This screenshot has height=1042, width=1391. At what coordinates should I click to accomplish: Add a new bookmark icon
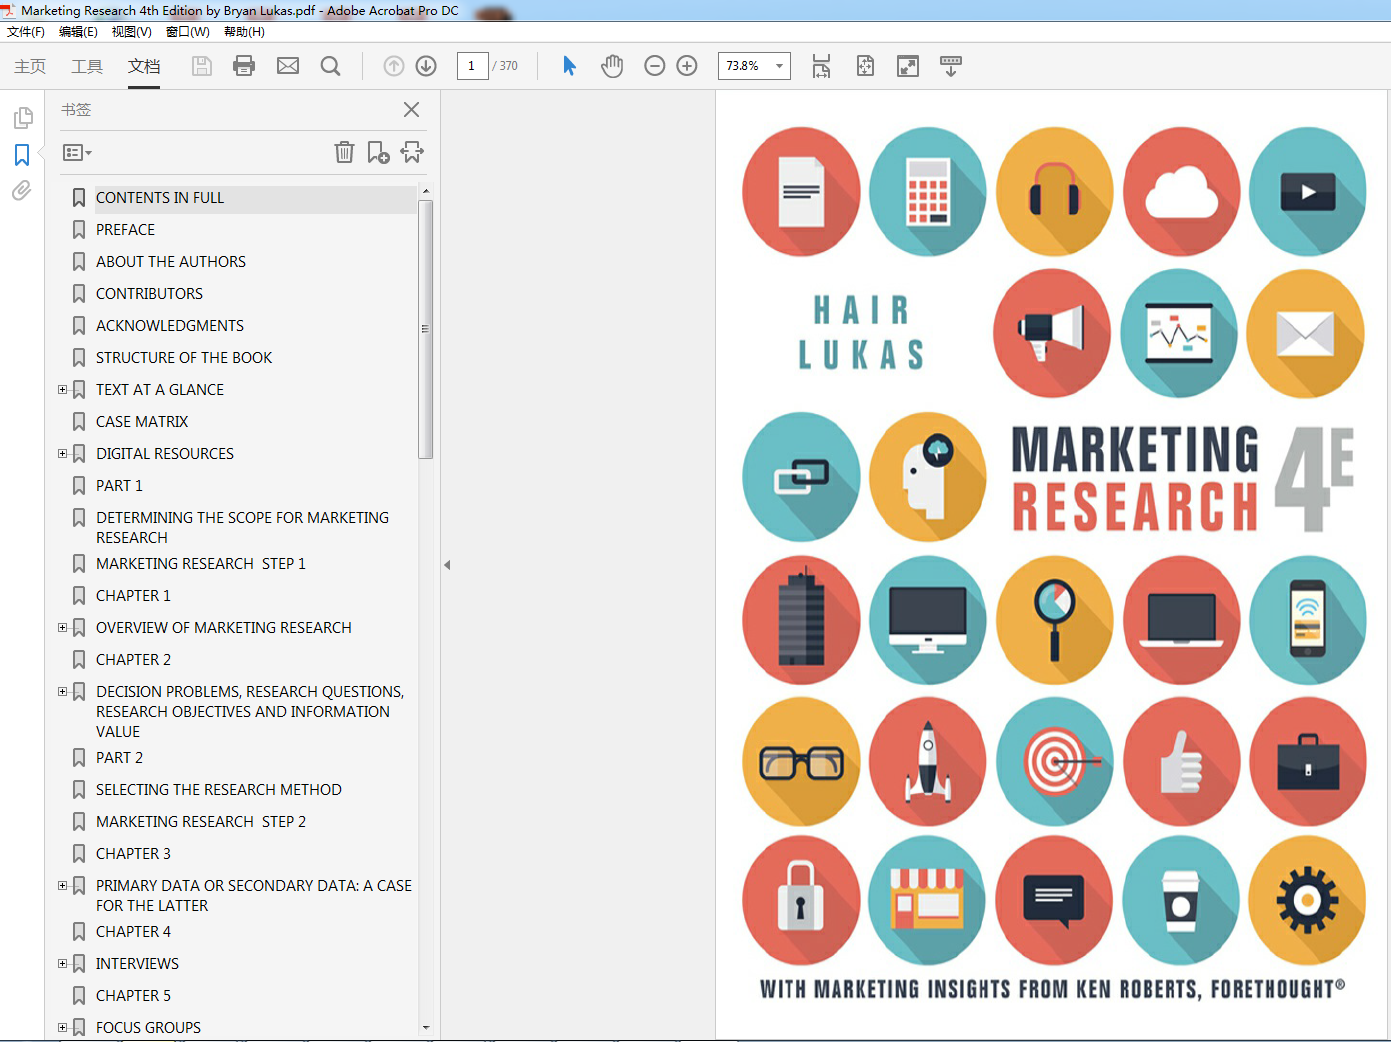[x=378, y=152]
